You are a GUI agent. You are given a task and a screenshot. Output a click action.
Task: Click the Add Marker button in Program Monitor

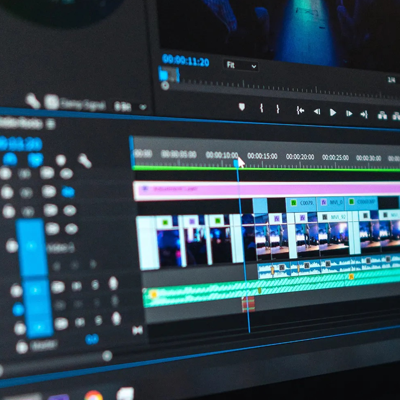[242, 107]
